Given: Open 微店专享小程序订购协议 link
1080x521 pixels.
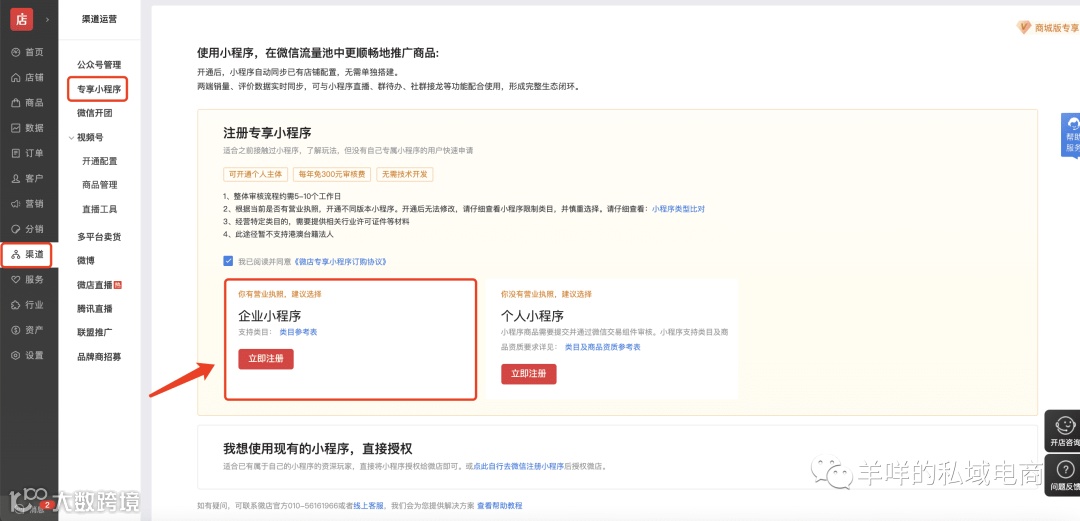Looking at the screenshot, I should (x=340, y=262).
